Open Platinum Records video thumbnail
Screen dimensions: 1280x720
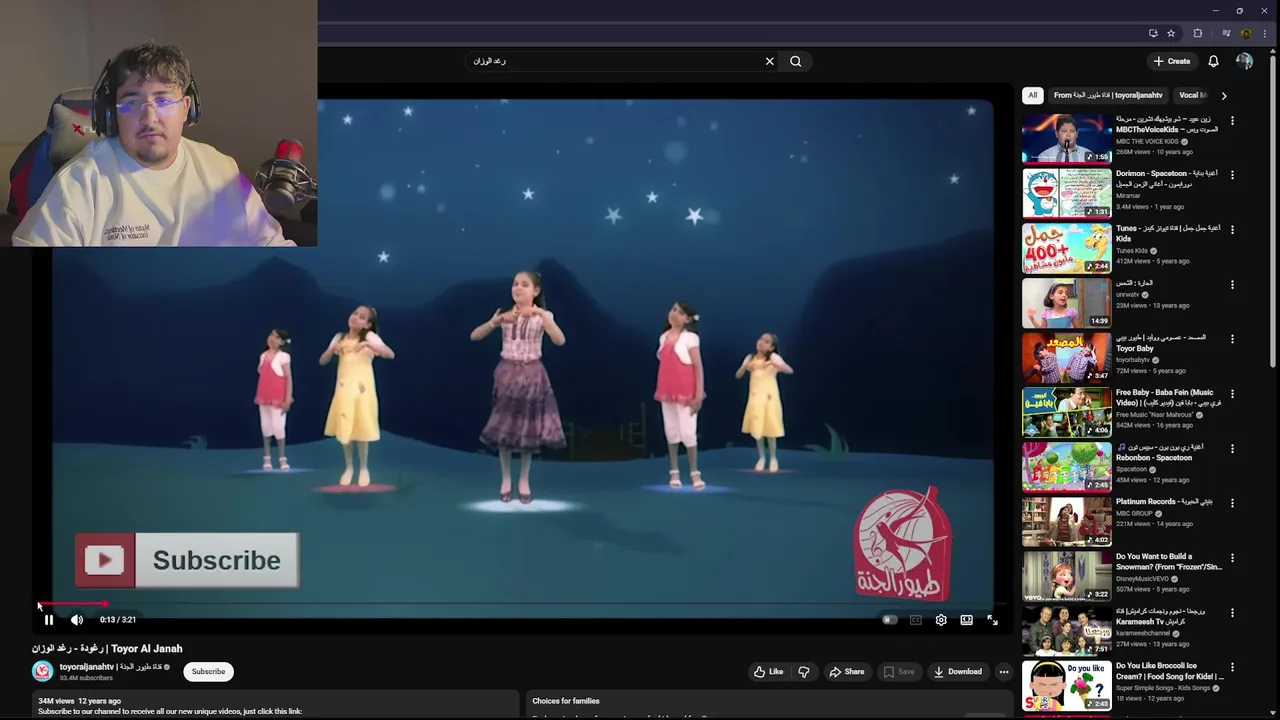click(1066, 521)
